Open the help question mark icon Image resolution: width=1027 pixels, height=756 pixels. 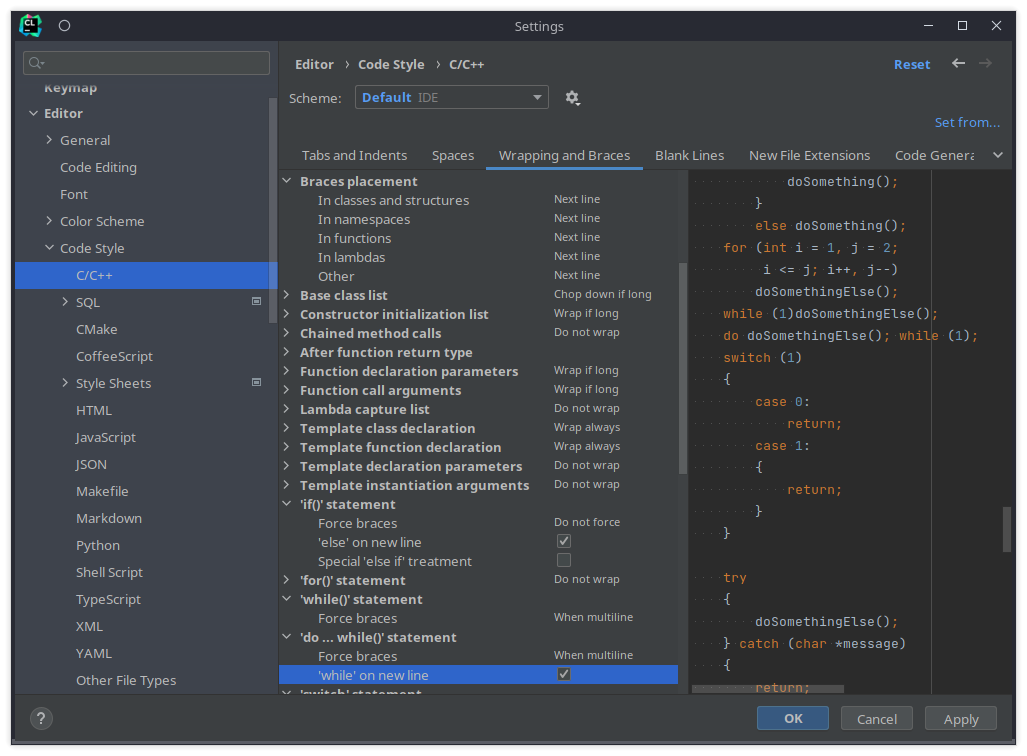click(x=40, y=718)
